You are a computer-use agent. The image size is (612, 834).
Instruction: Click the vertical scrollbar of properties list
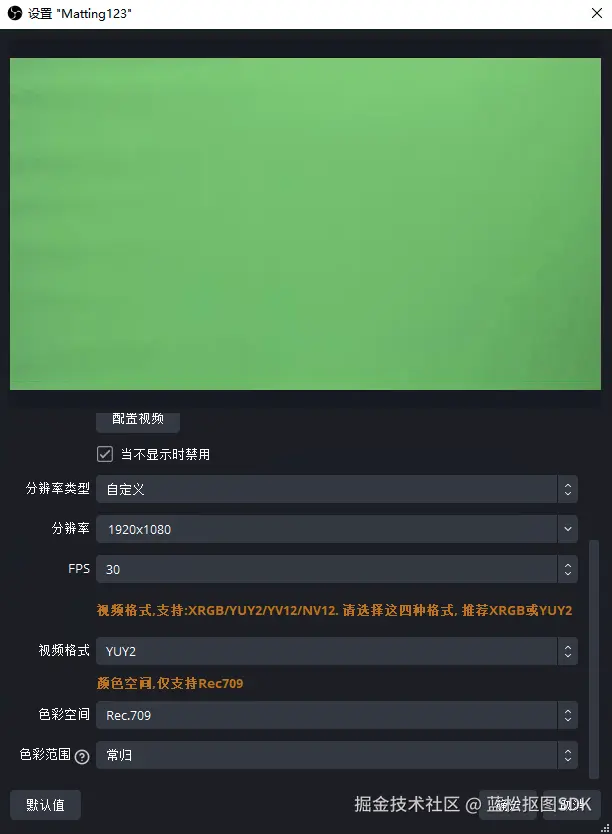[594, 660]
